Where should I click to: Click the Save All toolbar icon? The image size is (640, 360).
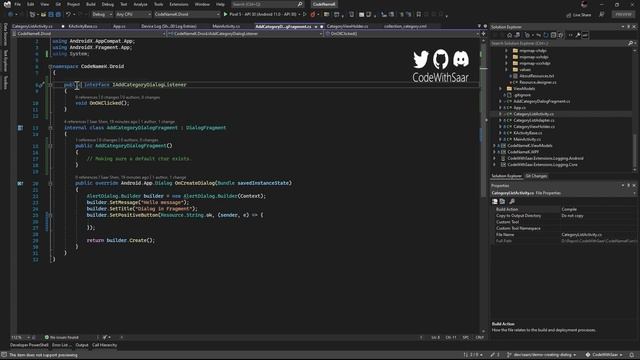58,14
